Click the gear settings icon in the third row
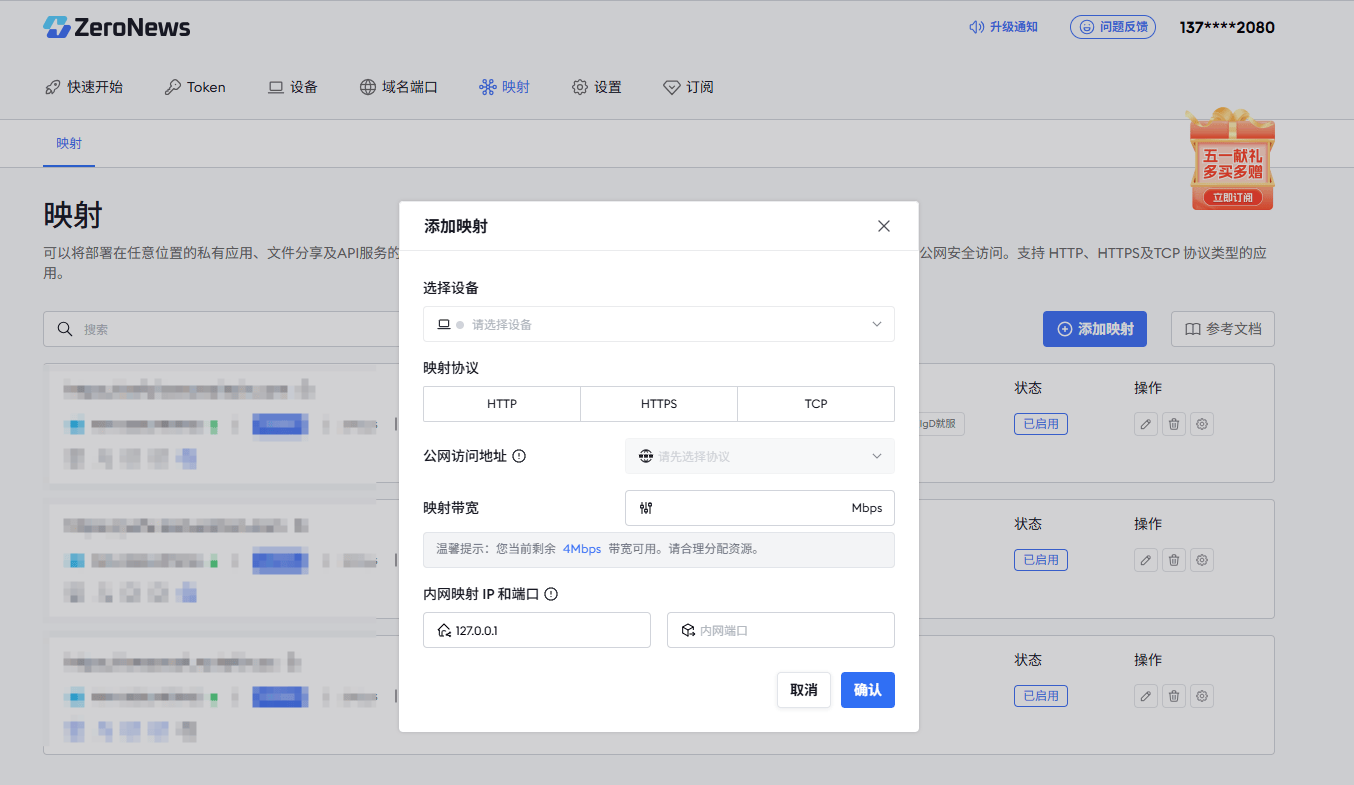 tap(1203, 696)
